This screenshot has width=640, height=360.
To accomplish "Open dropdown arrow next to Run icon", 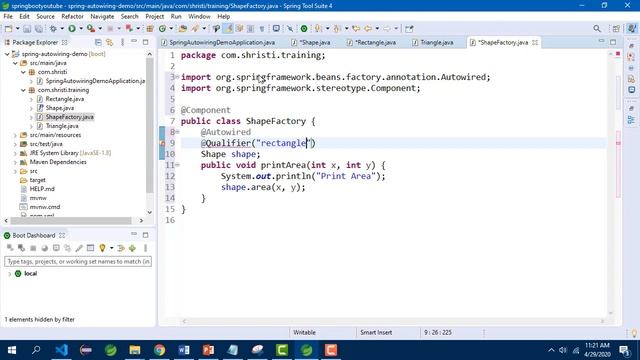I will coord(81,29).
